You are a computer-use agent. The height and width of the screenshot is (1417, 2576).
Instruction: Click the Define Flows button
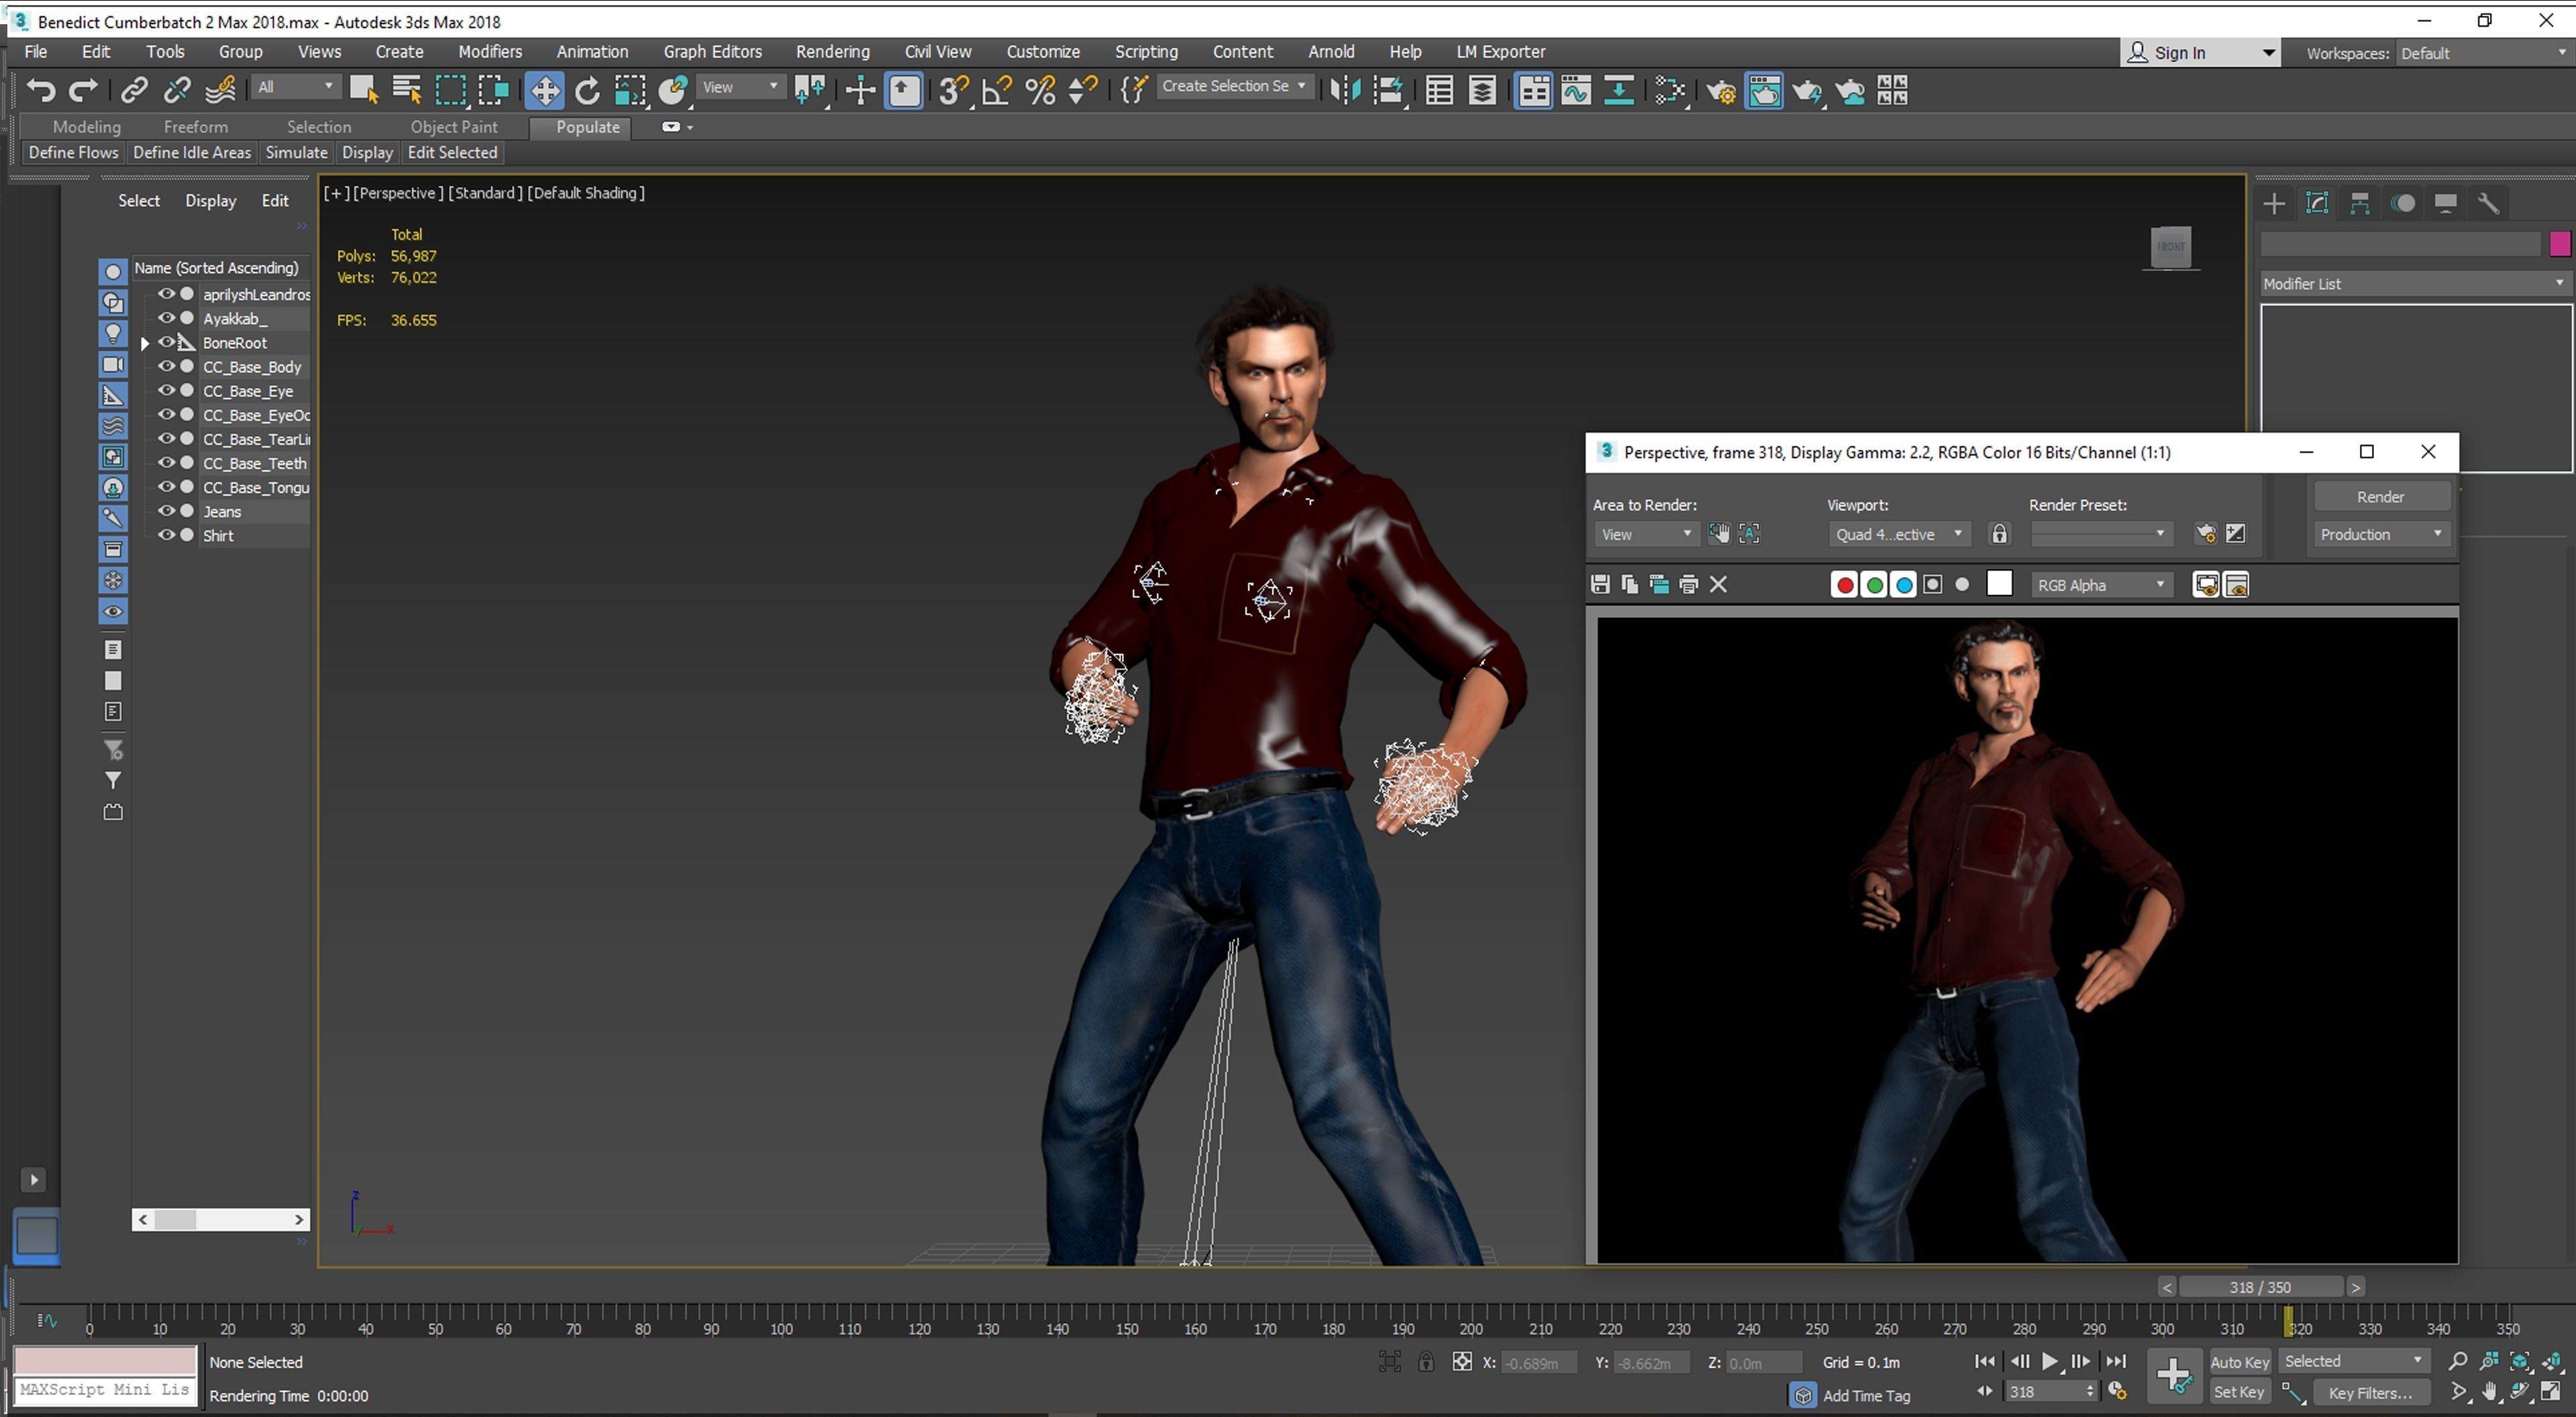(x=73, y=153)
